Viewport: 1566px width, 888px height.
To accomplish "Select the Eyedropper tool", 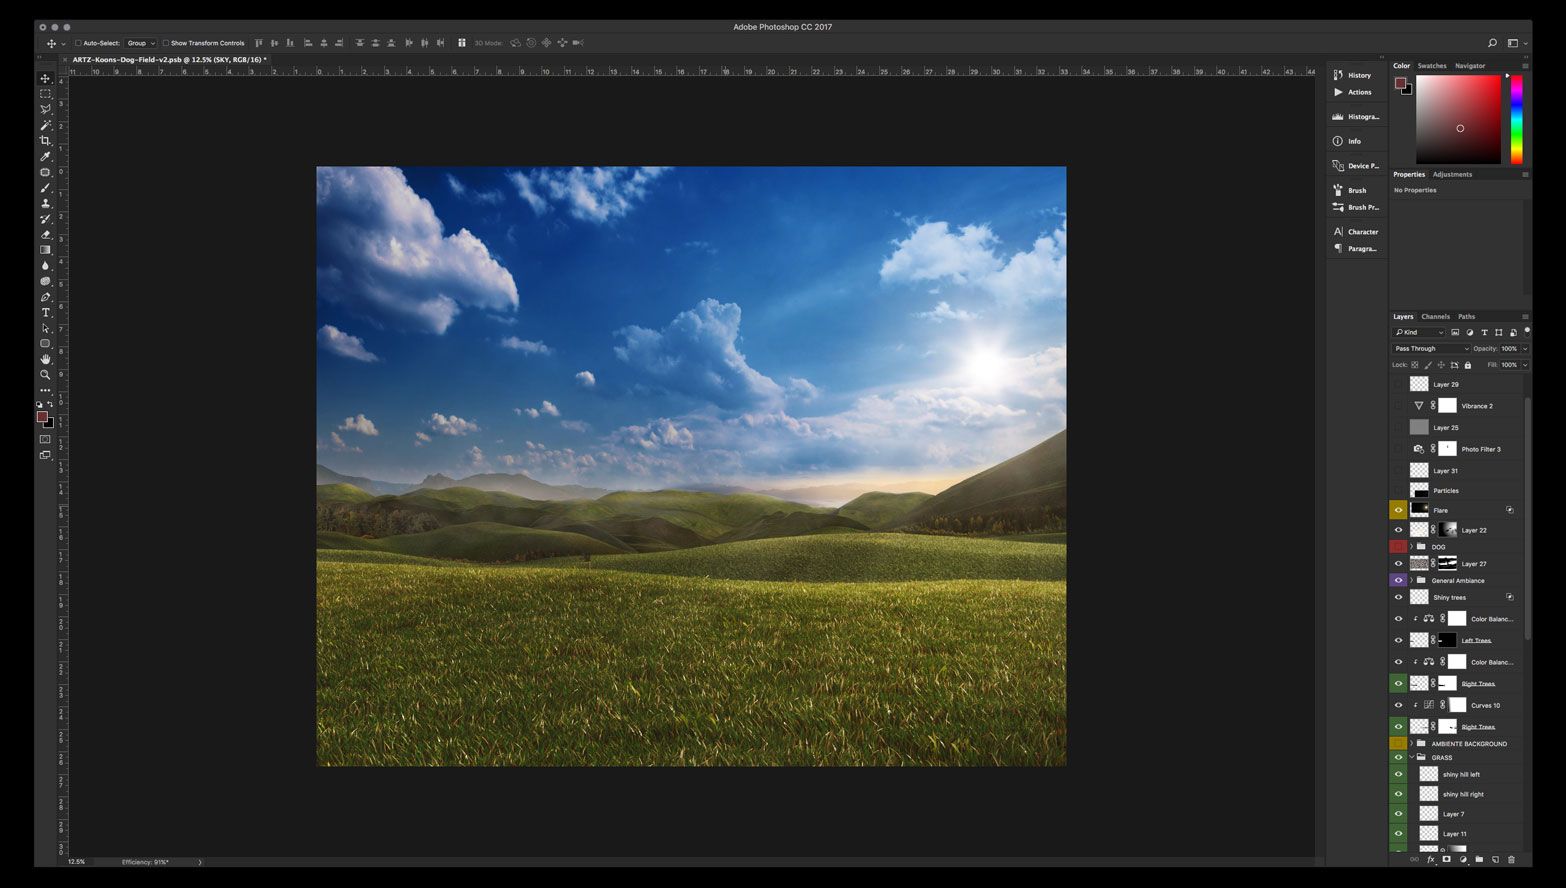I will [x=45, y=157].
